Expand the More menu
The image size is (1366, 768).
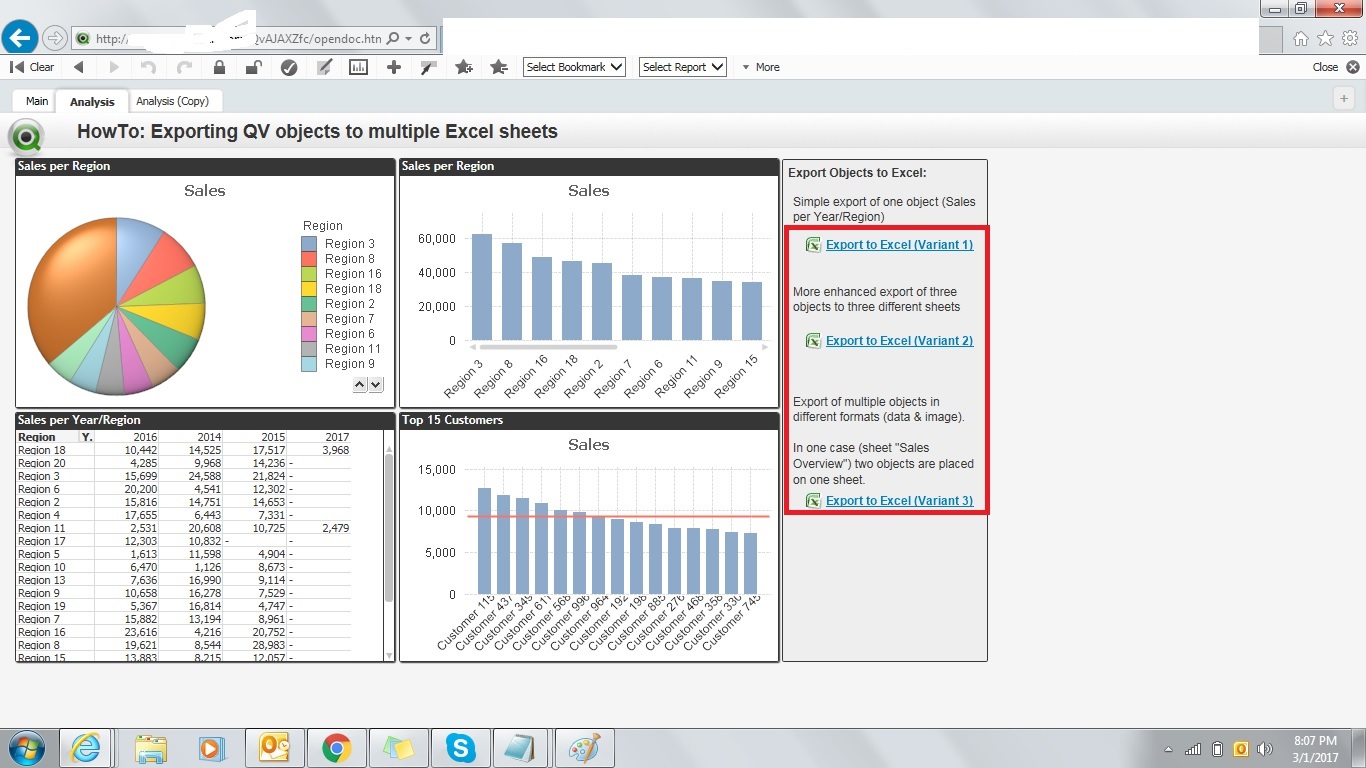(x=761, y=67)
